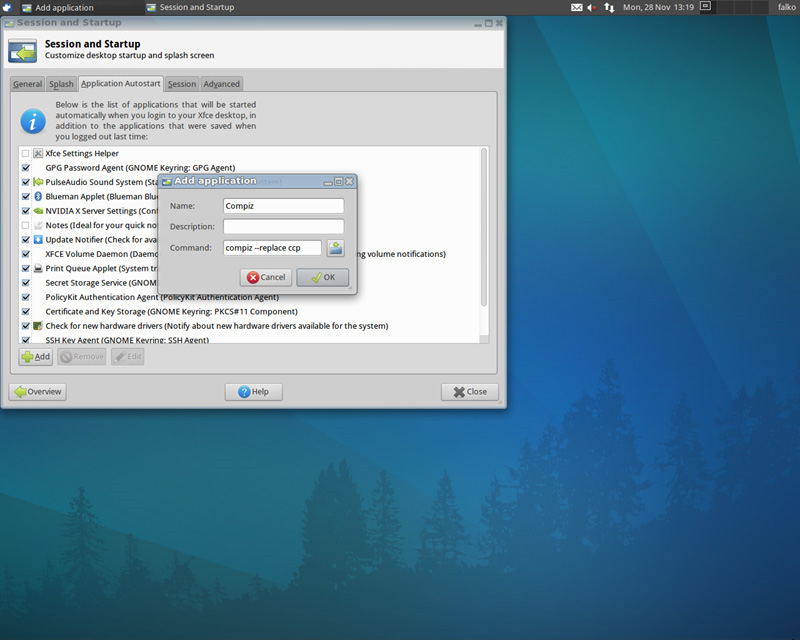Click into the Description text field
This screenshot has height=640, width=800.
tap(283, 226)
